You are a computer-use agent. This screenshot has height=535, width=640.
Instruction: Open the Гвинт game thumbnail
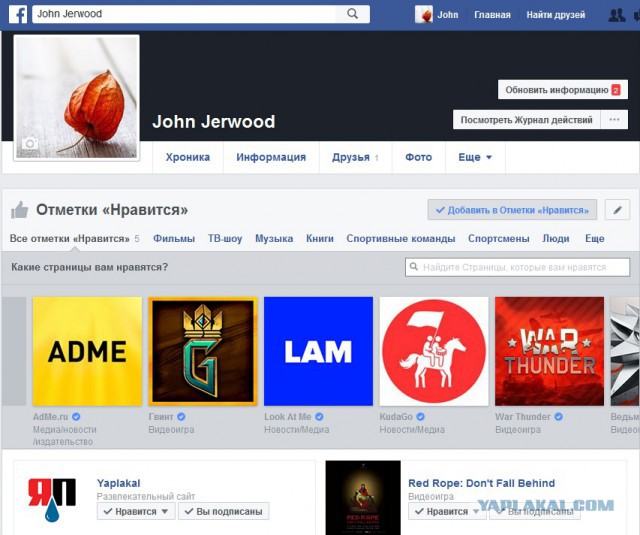(x=203, y=351)
